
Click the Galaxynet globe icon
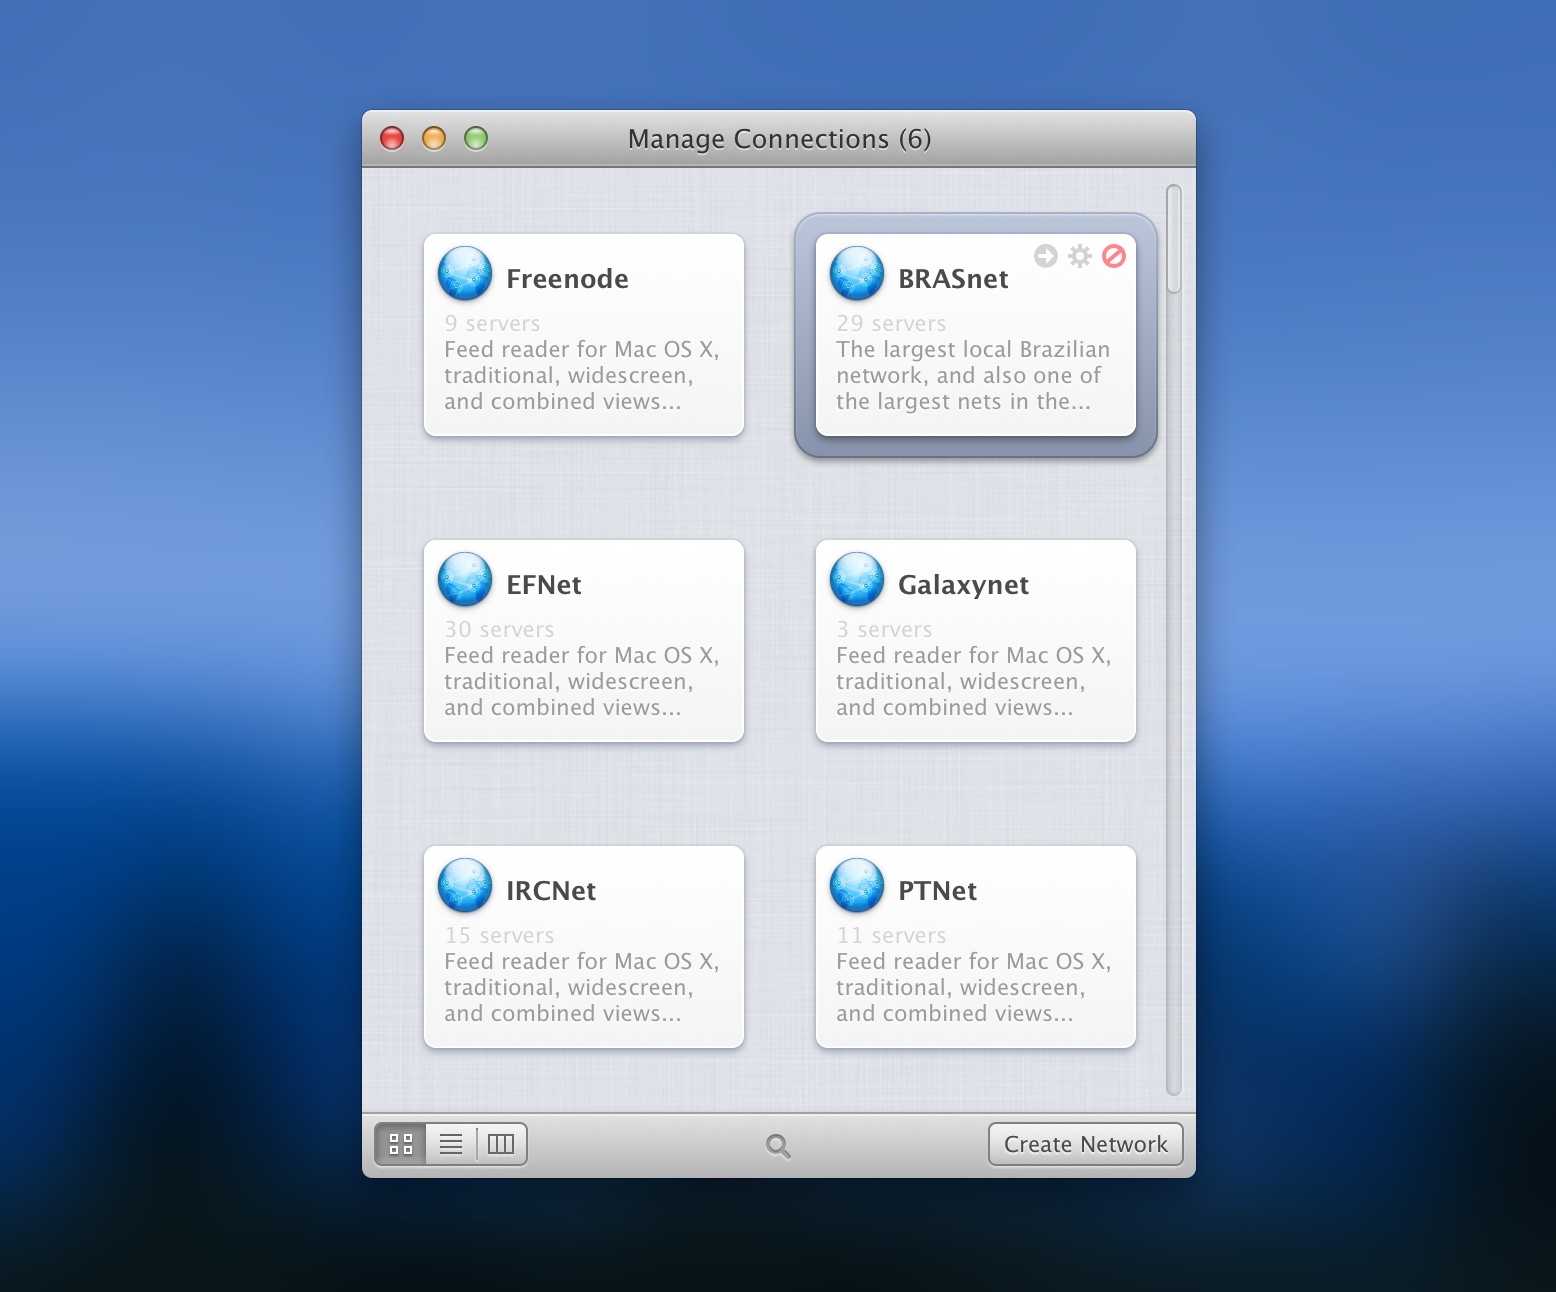(857, 580)
